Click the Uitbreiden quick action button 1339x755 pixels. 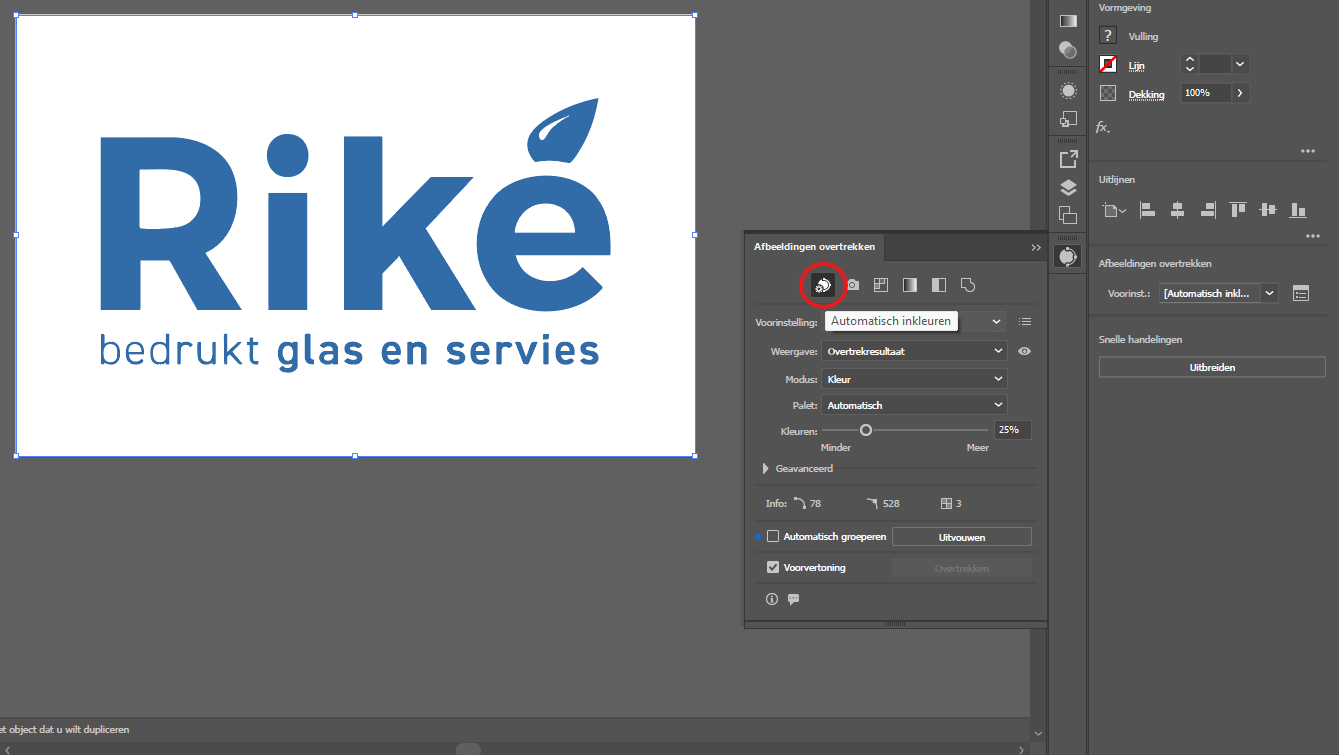(x=1211, y=367)
